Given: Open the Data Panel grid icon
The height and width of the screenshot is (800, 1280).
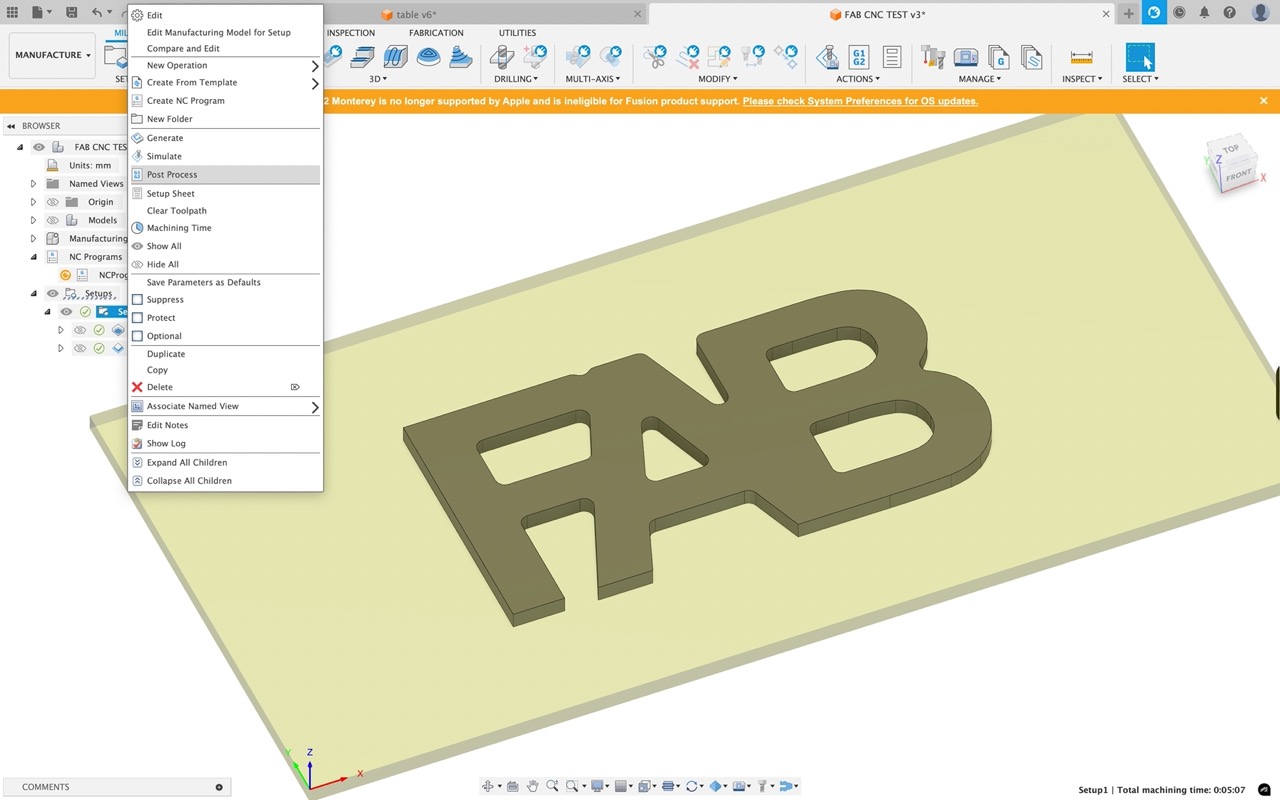Looking at the screenshot, I should pyautogui.click(x=12, y=13).
